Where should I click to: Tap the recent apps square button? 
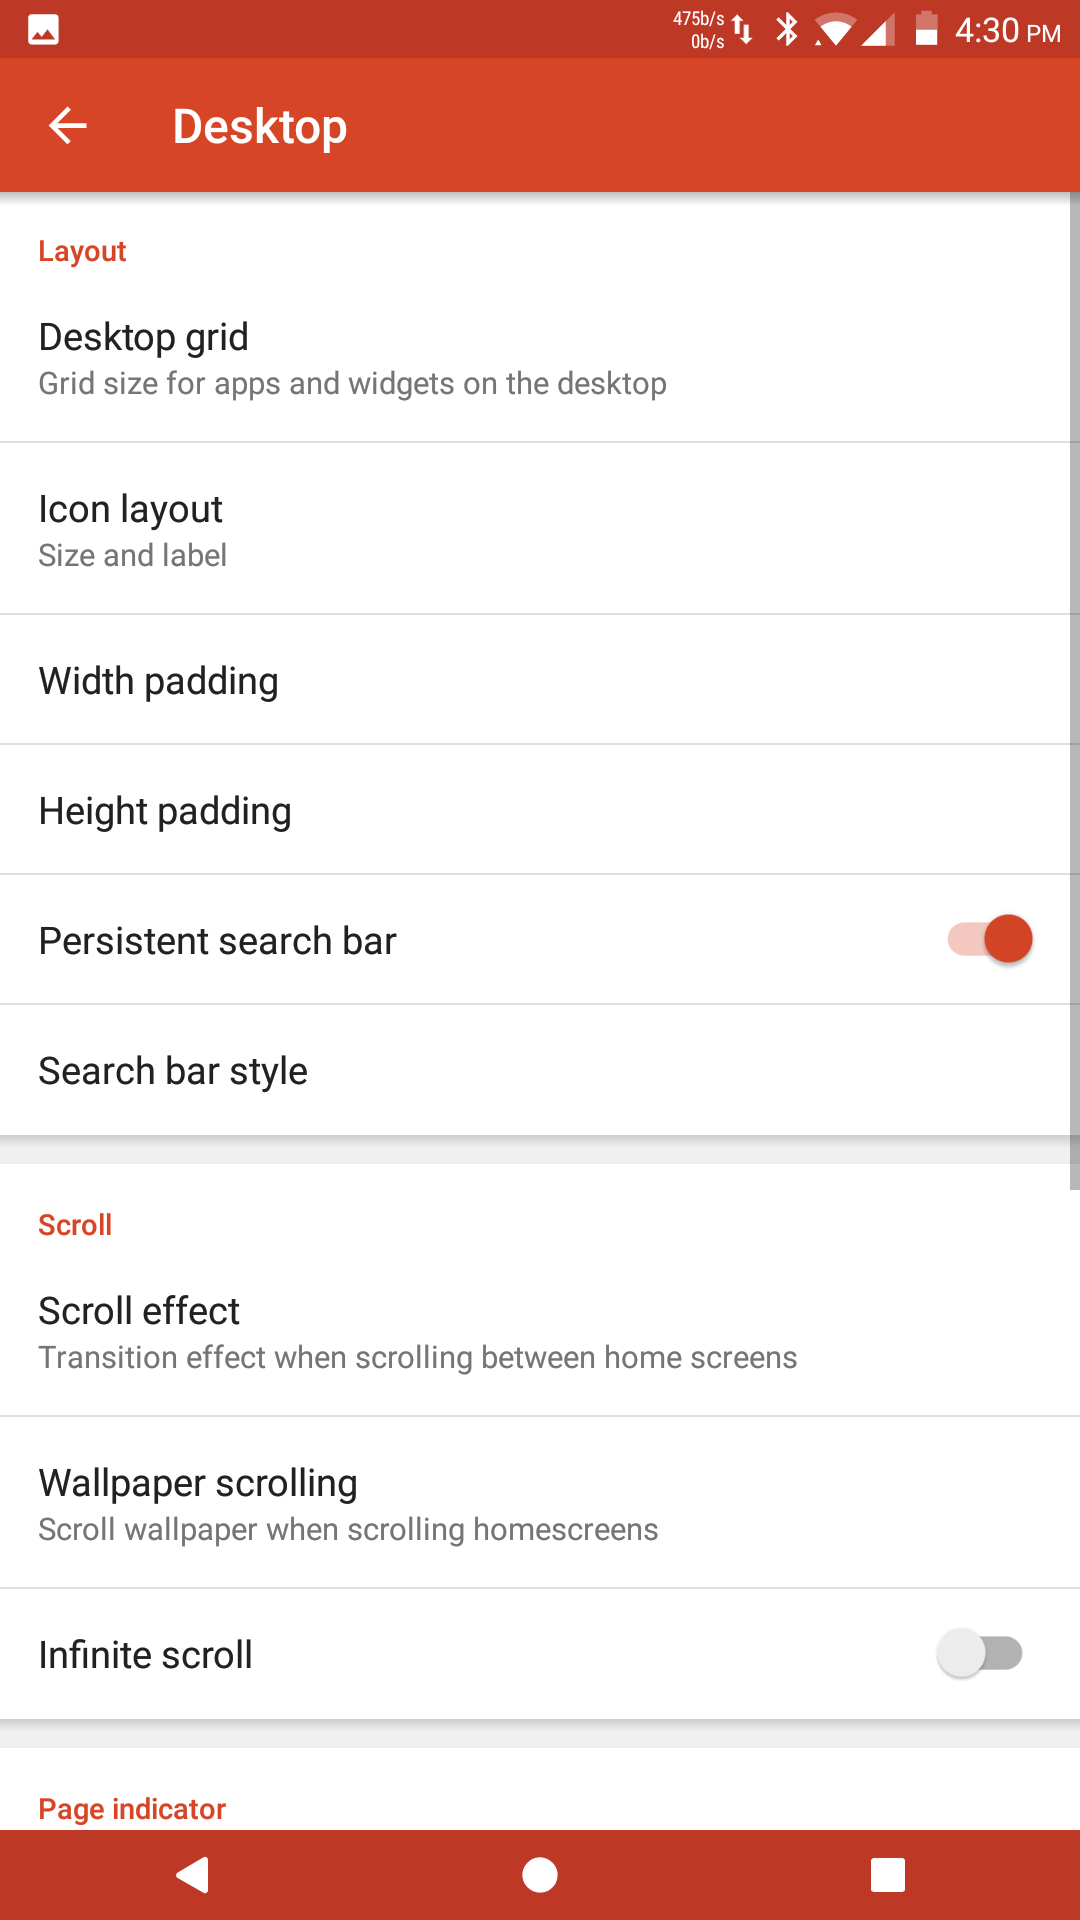[x=888, y=1875]
